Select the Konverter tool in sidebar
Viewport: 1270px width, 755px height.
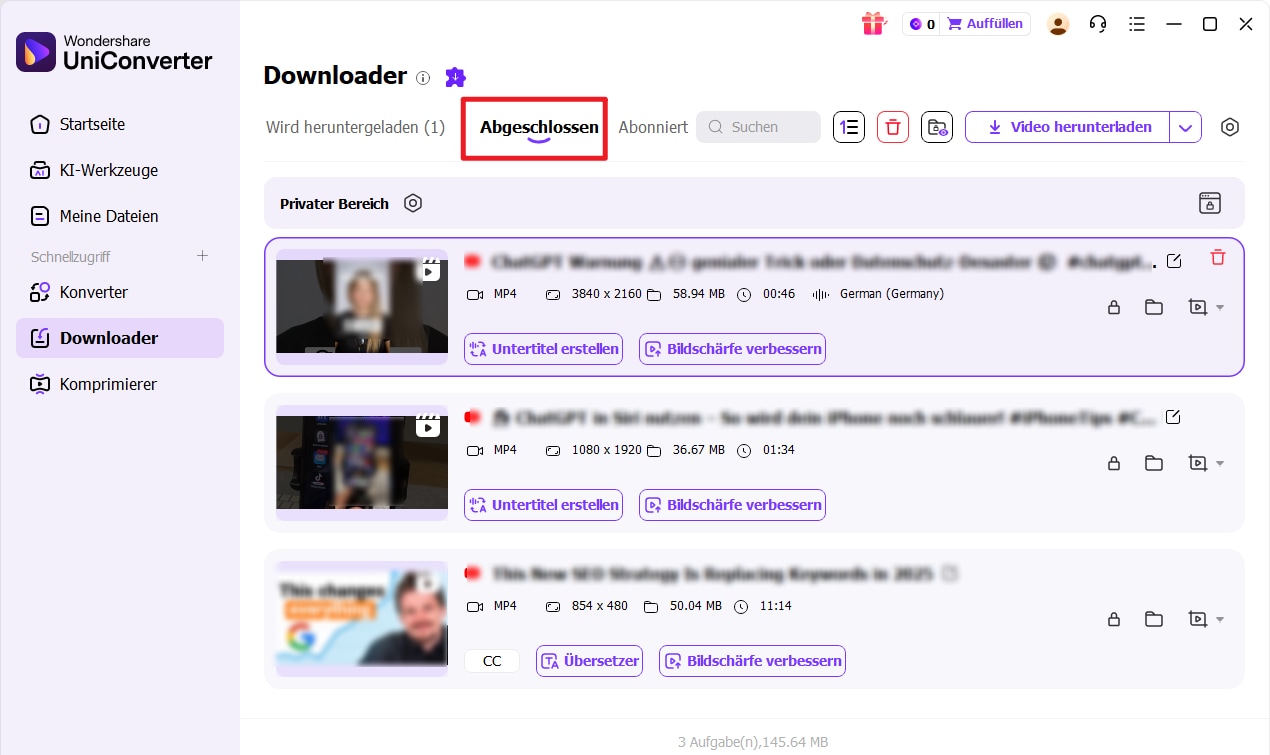tap(93, 292)
